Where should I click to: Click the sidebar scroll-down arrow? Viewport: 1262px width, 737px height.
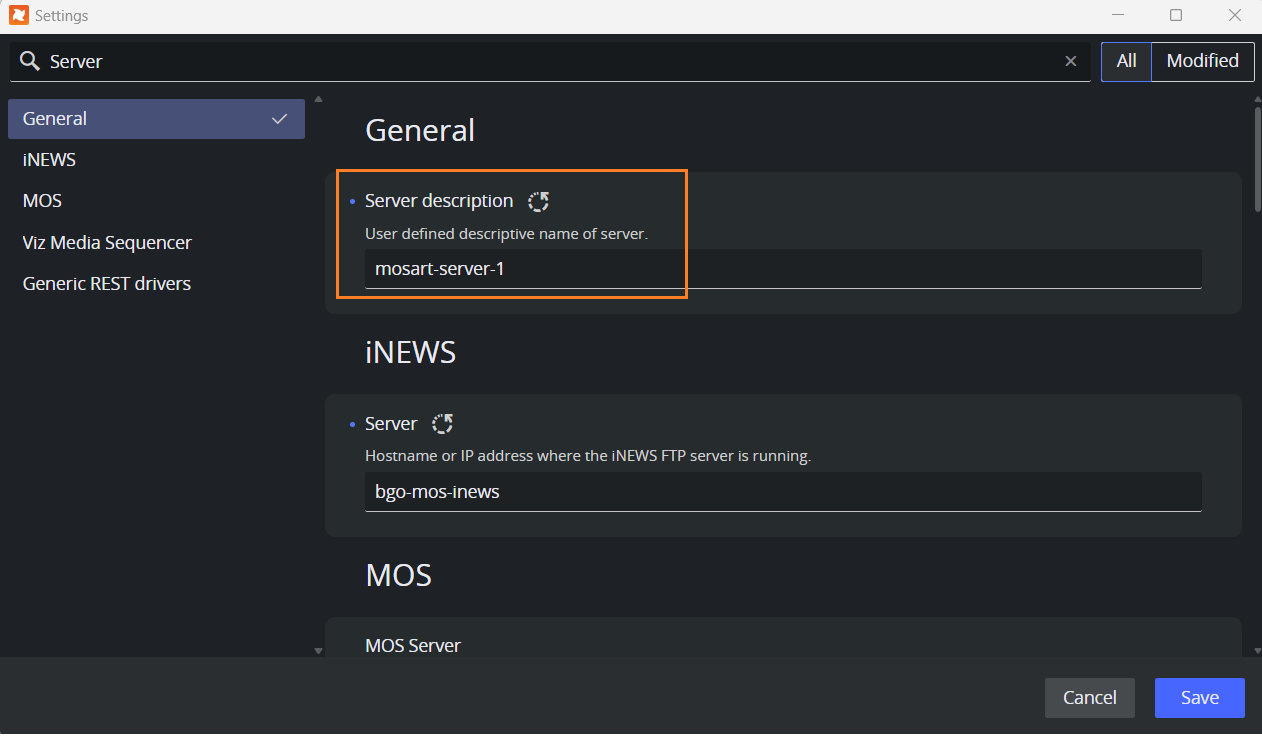click(318, 650)
